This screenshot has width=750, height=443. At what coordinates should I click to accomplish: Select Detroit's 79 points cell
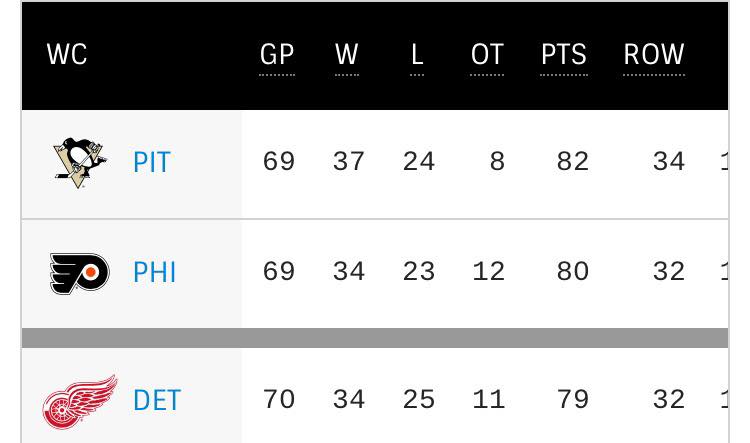coord(573,399)
